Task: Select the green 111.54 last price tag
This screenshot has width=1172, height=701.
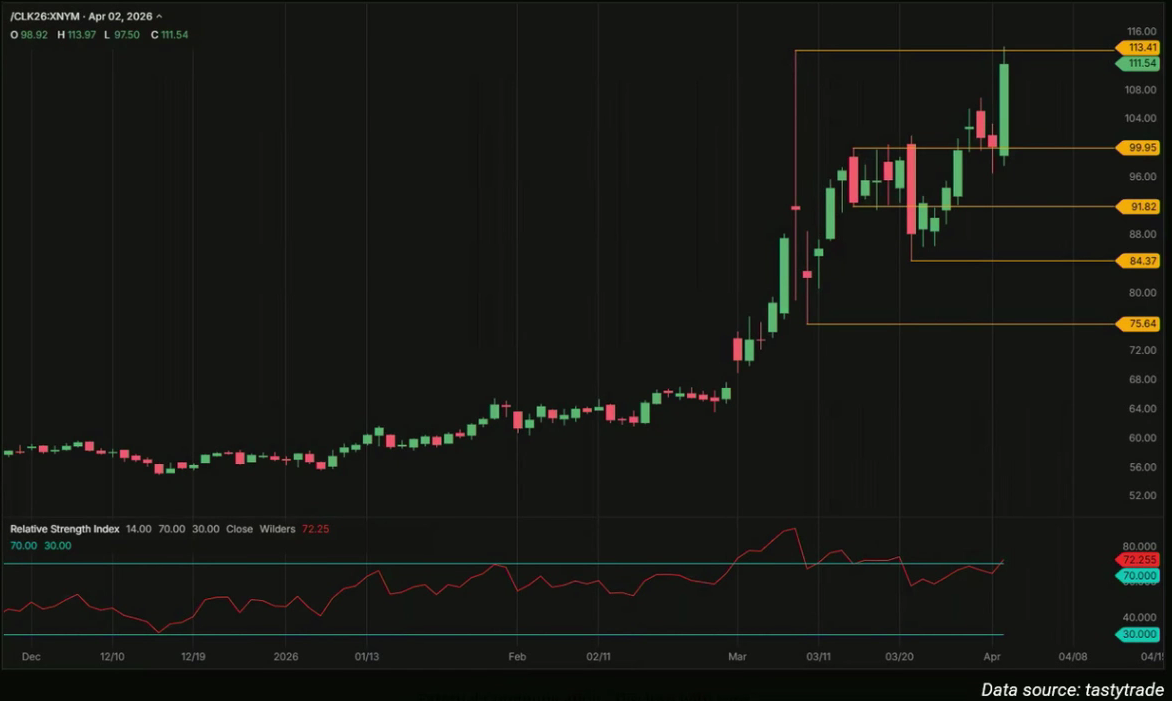Action: click(x=1138, y=64)
